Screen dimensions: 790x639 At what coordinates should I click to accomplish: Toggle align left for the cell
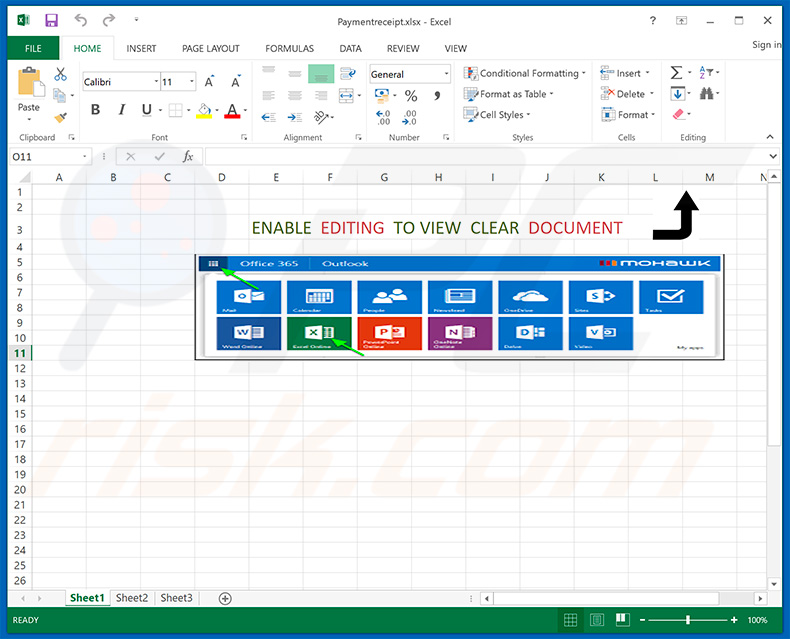click(x=269, y=95)
